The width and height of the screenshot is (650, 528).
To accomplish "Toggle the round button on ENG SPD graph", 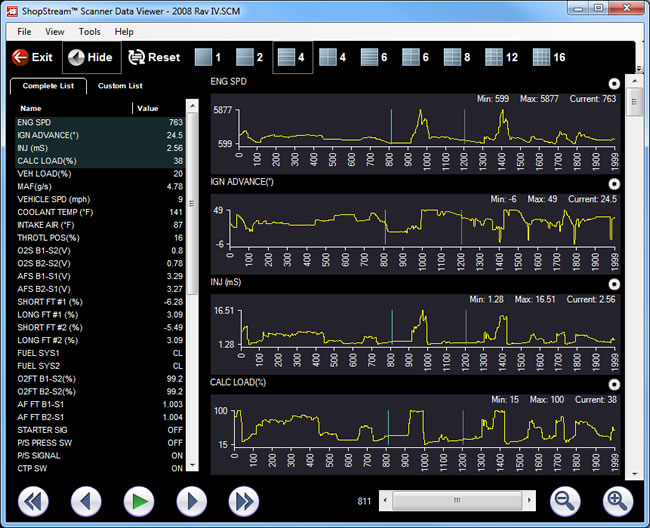I will pyautogui.click(x=614, y=83).
